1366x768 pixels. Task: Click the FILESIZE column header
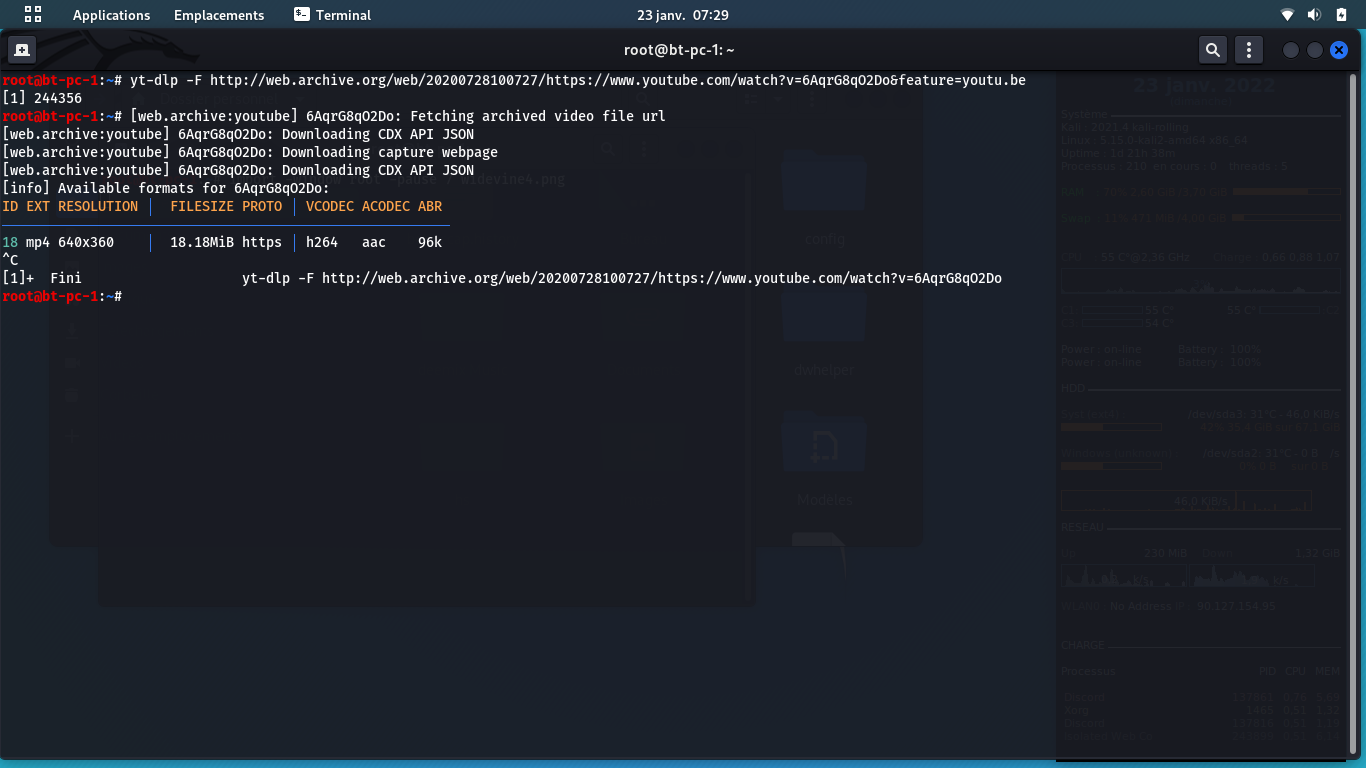[x=202, y=206]
